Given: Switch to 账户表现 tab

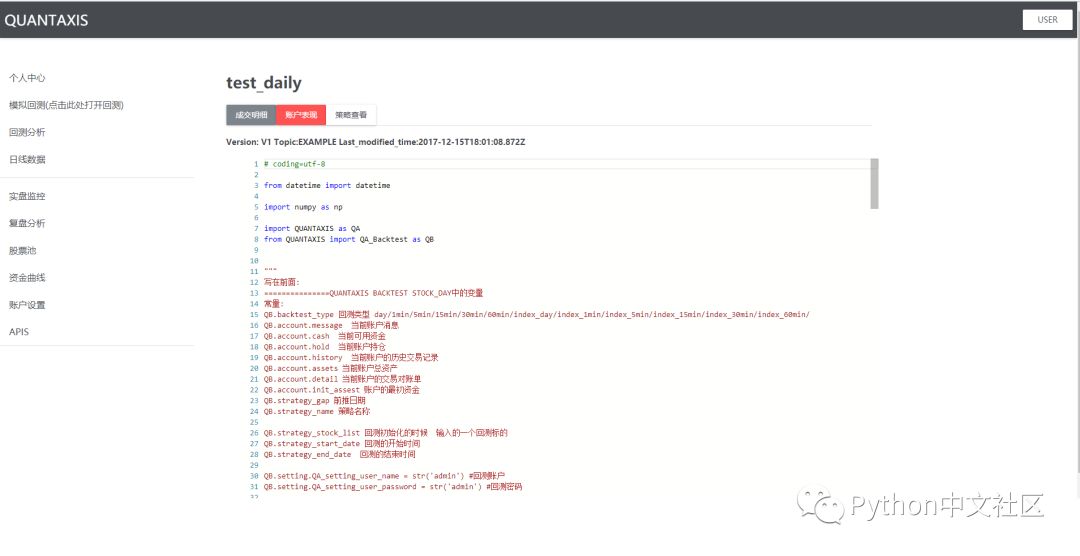Looking at the screenshot, I should coord(301,115).
